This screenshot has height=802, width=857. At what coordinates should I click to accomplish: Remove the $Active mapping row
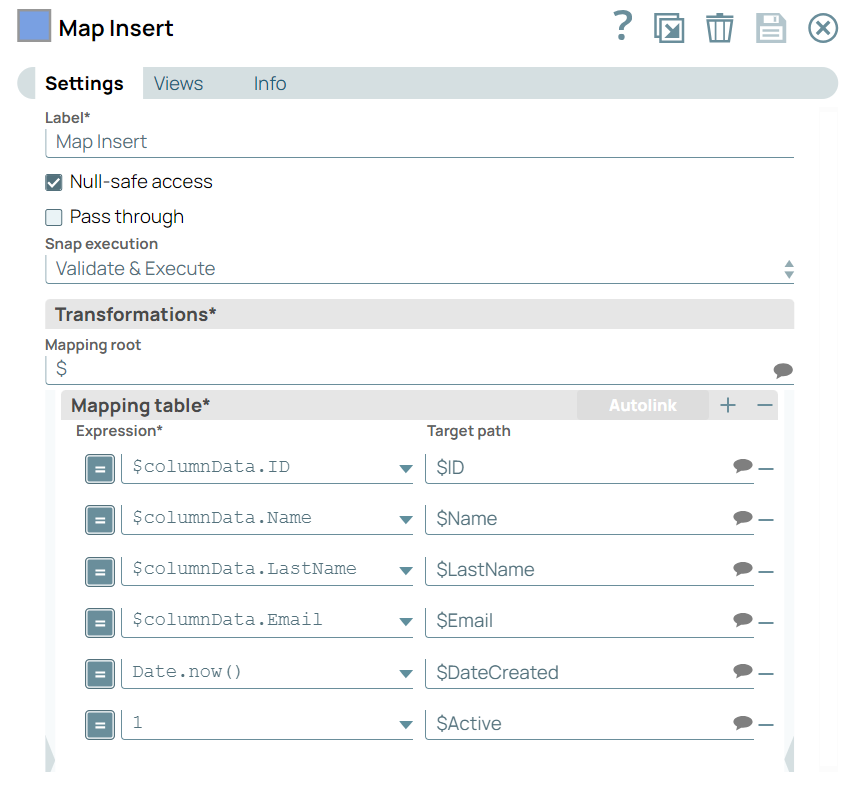[x=766, y=724]
